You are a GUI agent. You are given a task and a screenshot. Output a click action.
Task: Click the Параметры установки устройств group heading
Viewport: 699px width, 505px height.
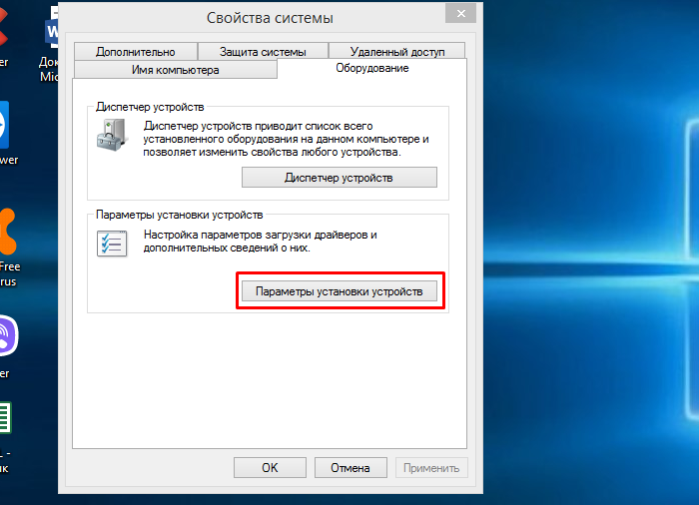click(180, 215)
